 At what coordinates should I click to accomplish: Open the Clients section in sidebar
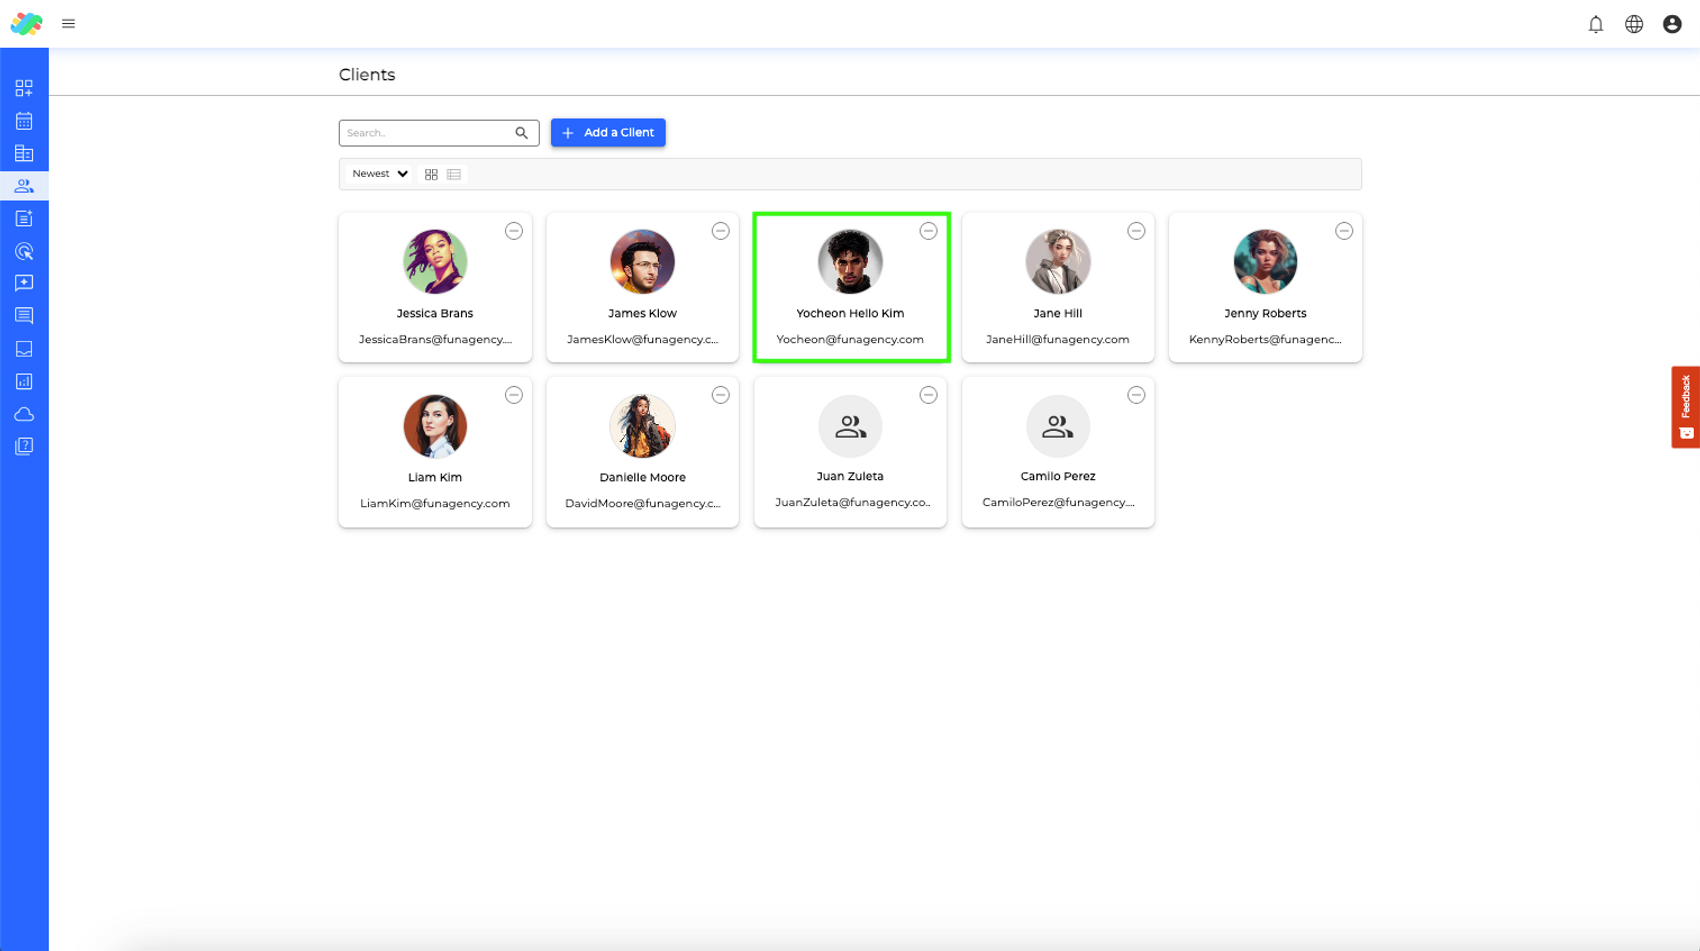coord(24,186)
